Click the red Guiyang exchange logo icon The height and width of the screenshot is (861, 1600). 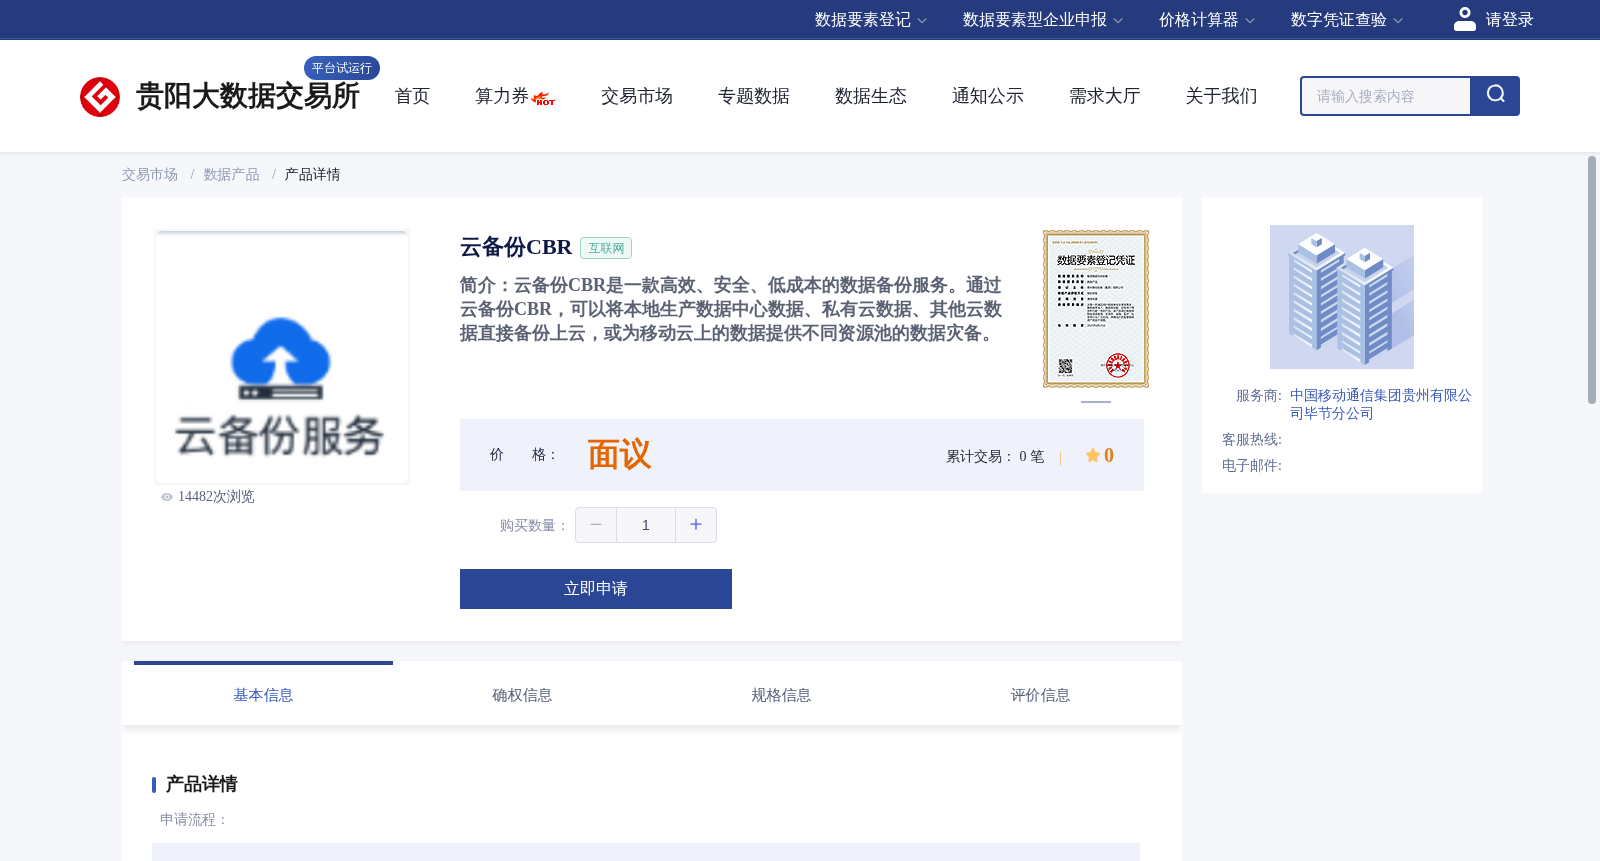pos(100,97)
